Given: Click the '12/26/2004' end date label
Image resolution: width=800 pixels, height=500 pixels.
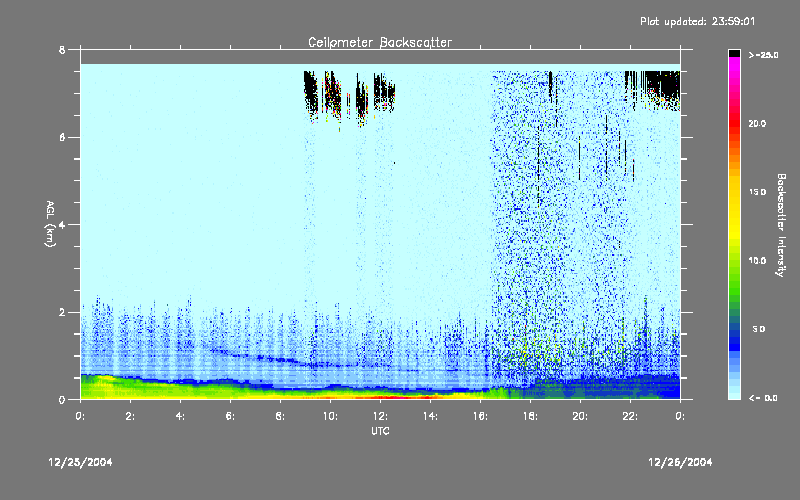Looking at the screenshot, I should point(680,462).
